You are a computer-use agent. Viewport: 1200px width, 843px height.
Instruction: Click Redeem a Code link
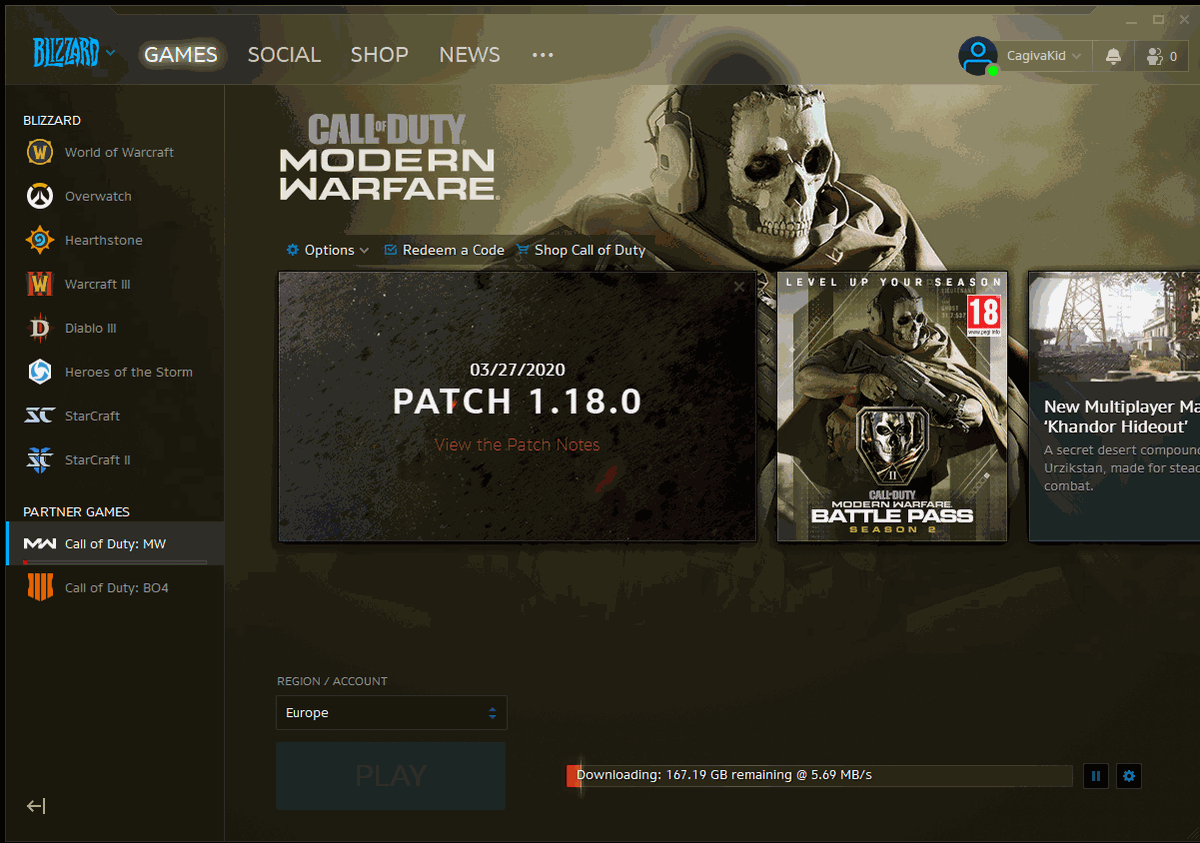pos(444,250)
